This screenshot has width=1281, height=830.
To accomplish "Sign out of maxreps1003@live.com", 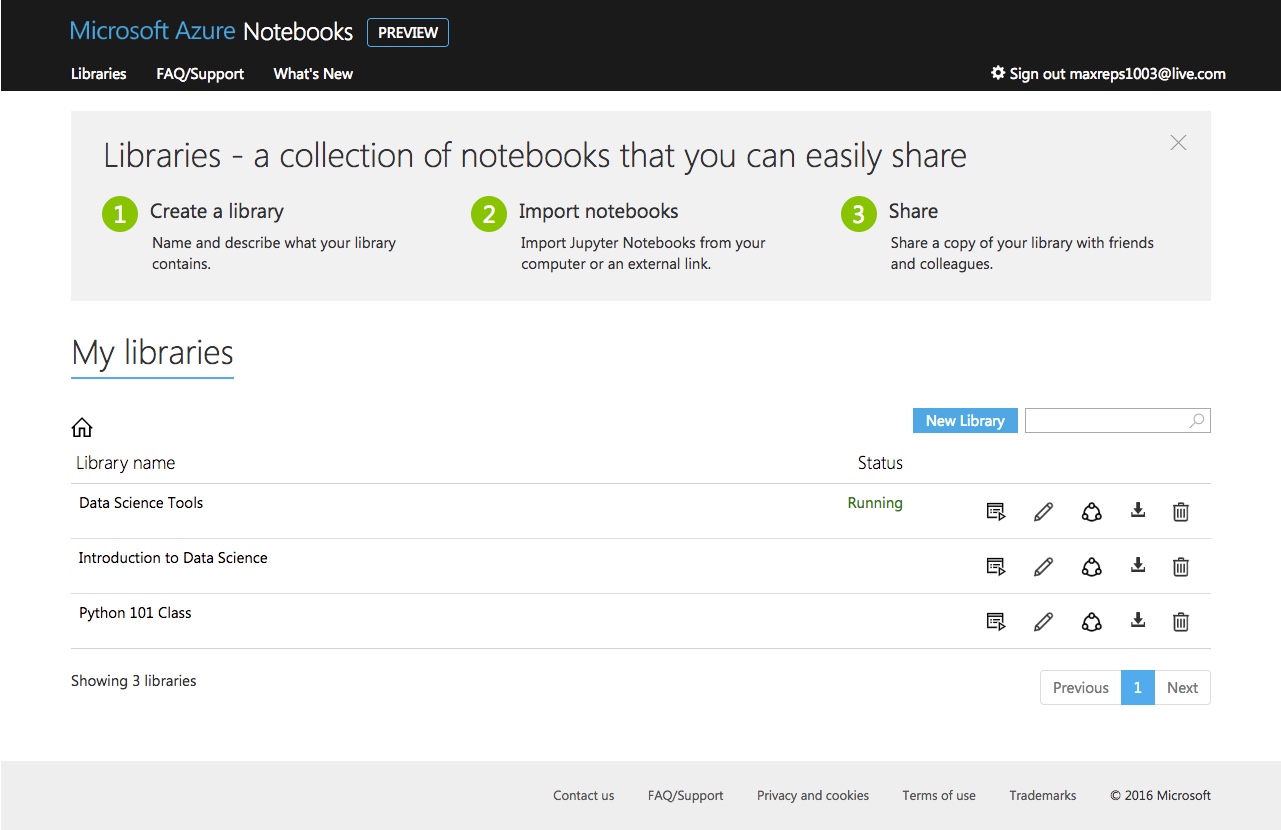I will point(1117,74).
